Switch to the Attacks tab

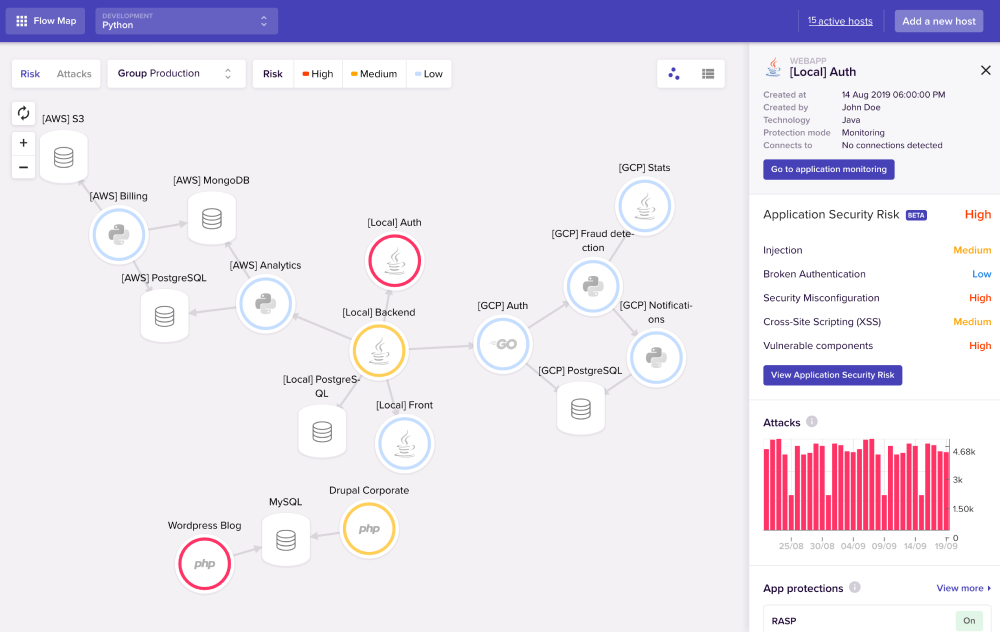74,74
